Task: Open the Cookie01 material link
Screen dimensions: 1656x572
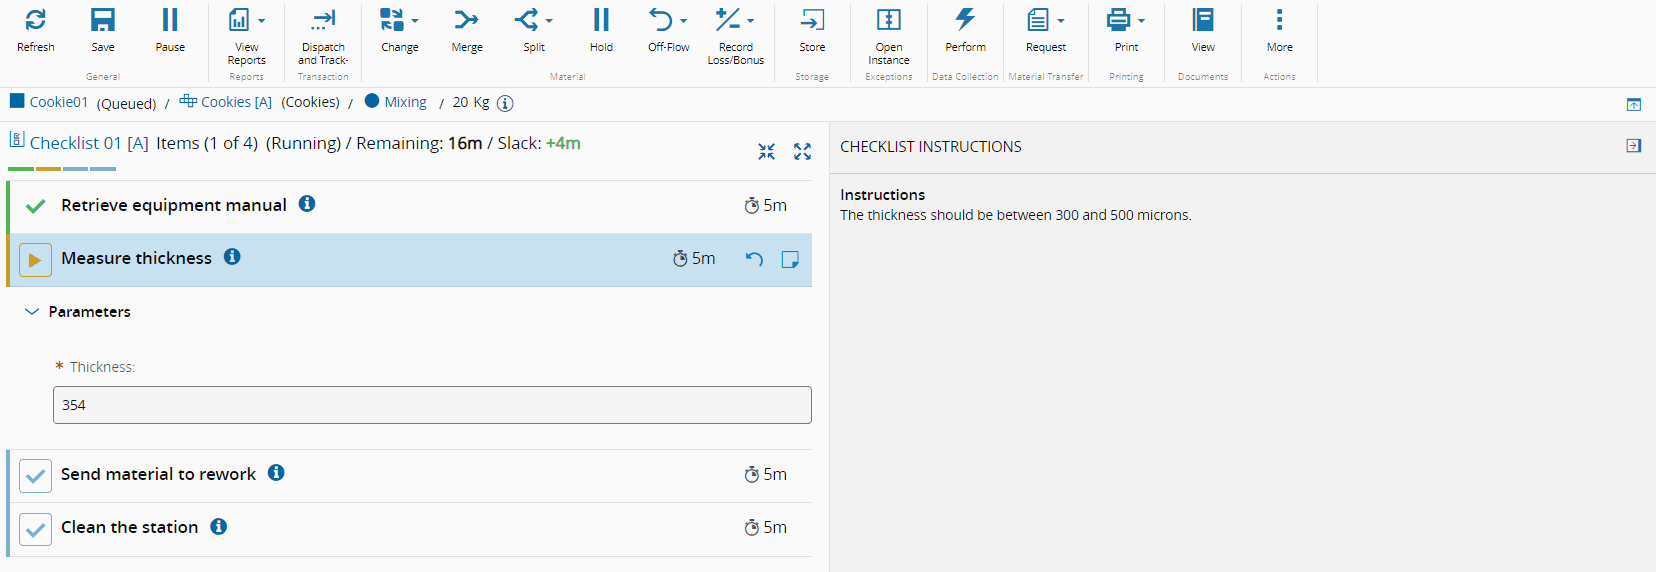Action: [x=58, y=102]
